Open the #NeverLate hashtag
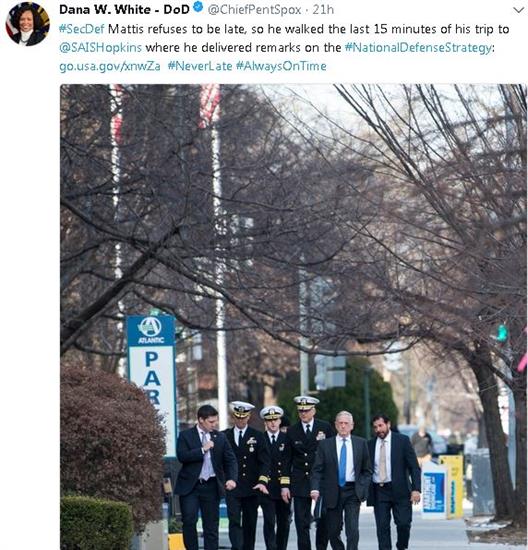The image size is (528, 550). coord(200,66)
